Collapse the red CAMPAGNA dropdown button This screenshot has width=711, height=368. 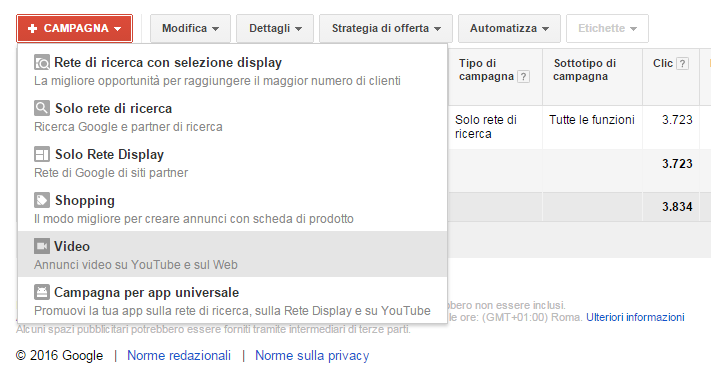pyautogui.click(x=74, y=29)
